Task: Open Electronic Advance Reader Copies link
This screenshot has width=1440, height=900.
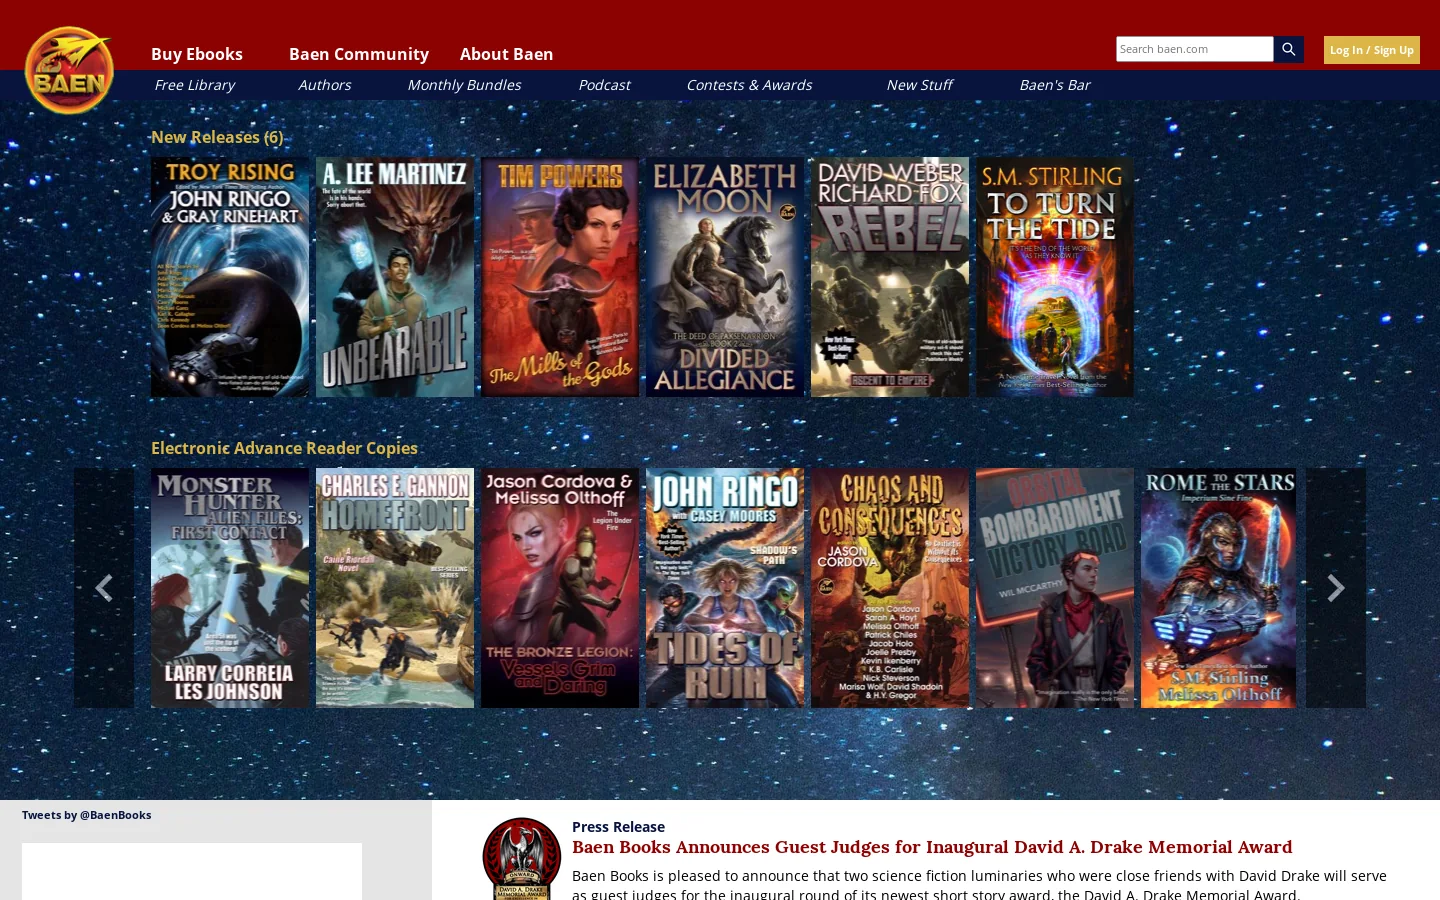Action: (x=284, y=448)
